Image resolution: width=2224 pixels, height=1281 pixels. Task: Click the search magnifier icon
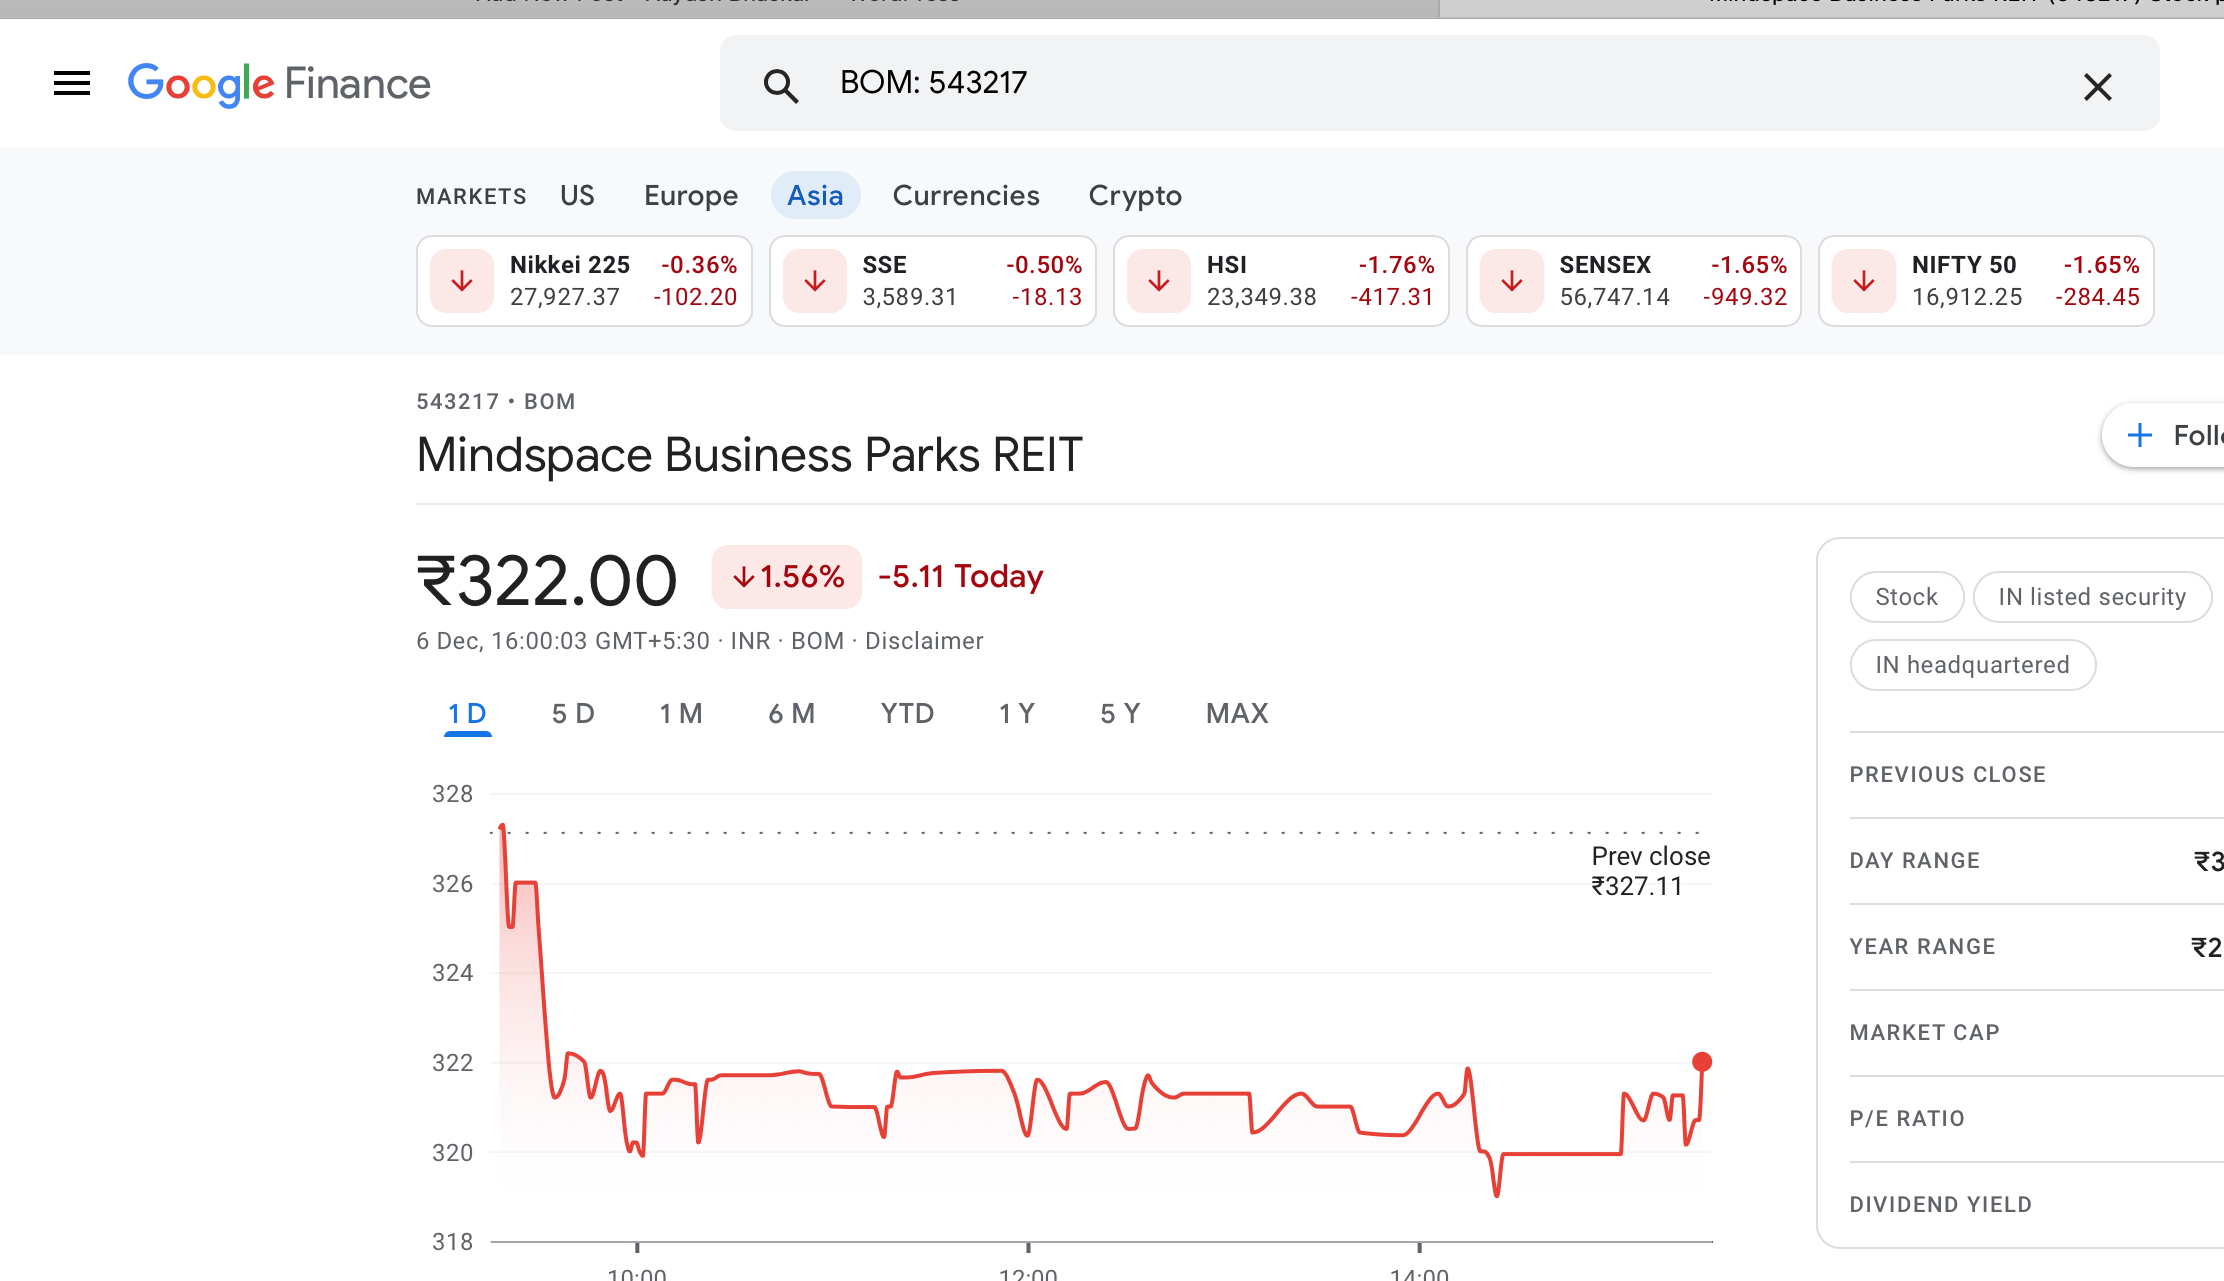[x=781, y=86]
